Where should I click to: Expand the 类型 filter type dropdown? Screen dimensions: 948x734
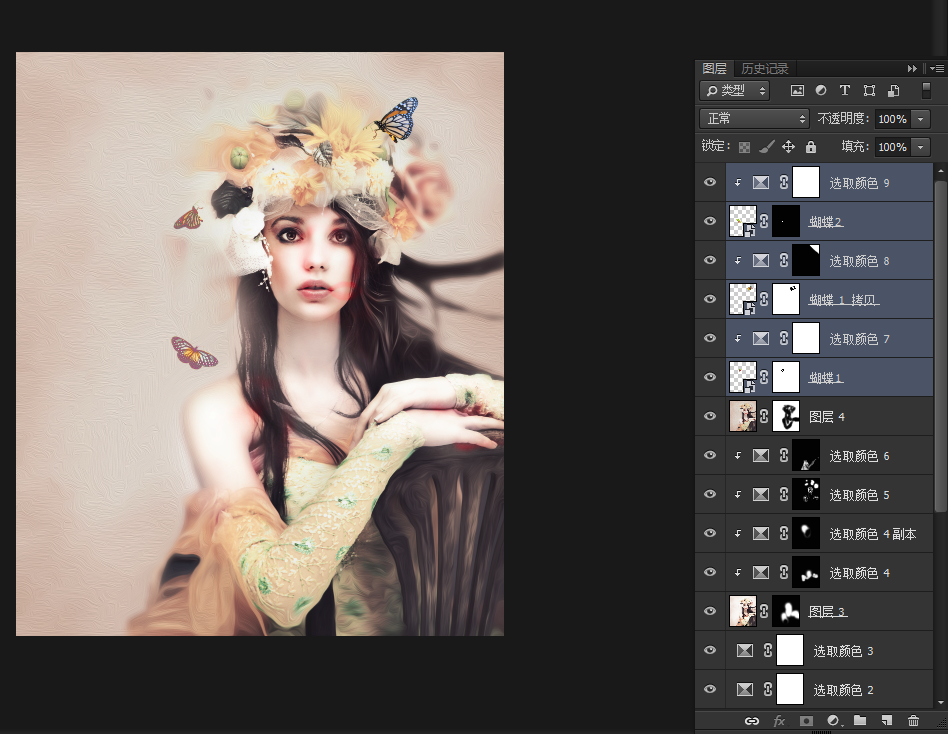pyautogui.click(x=735, y=91)
